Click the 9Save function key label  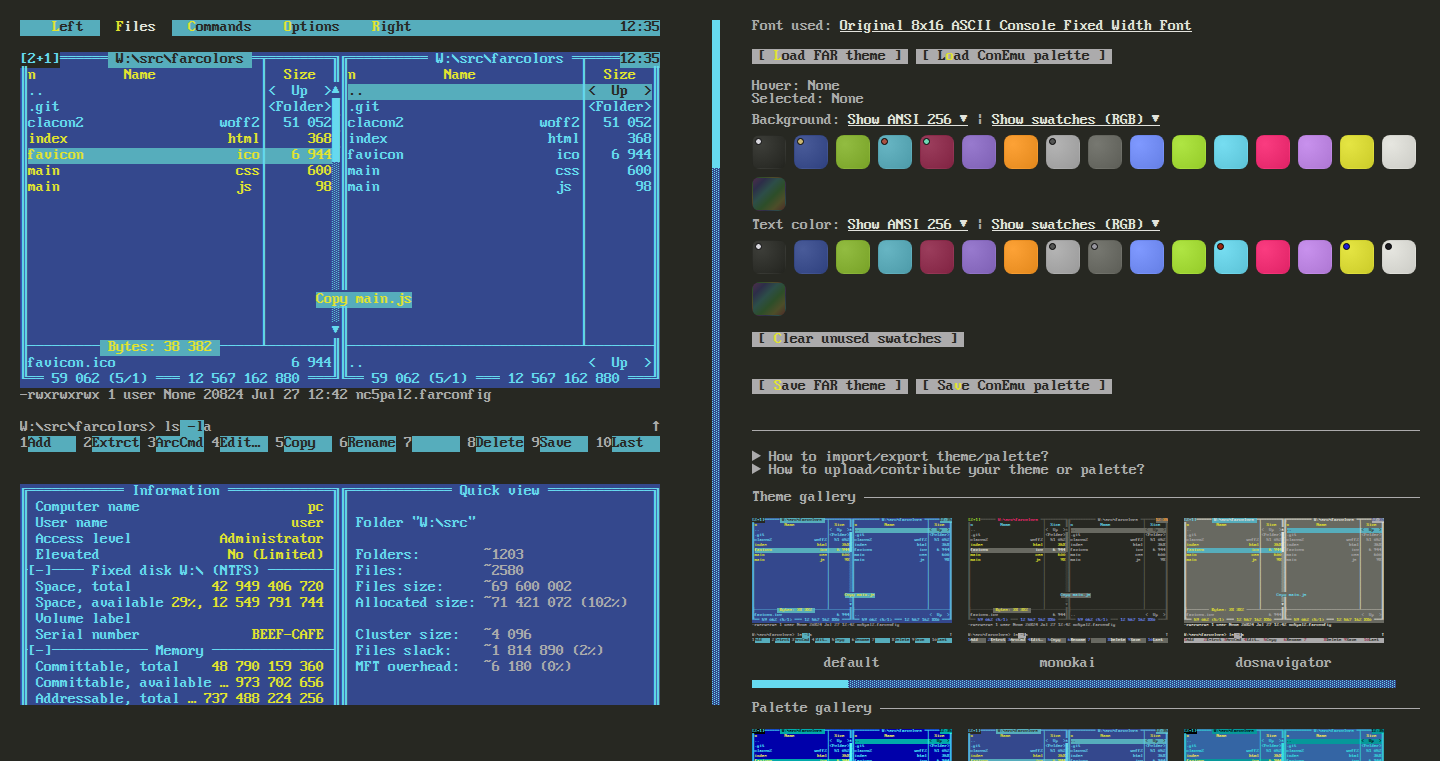tap(560, 443)
